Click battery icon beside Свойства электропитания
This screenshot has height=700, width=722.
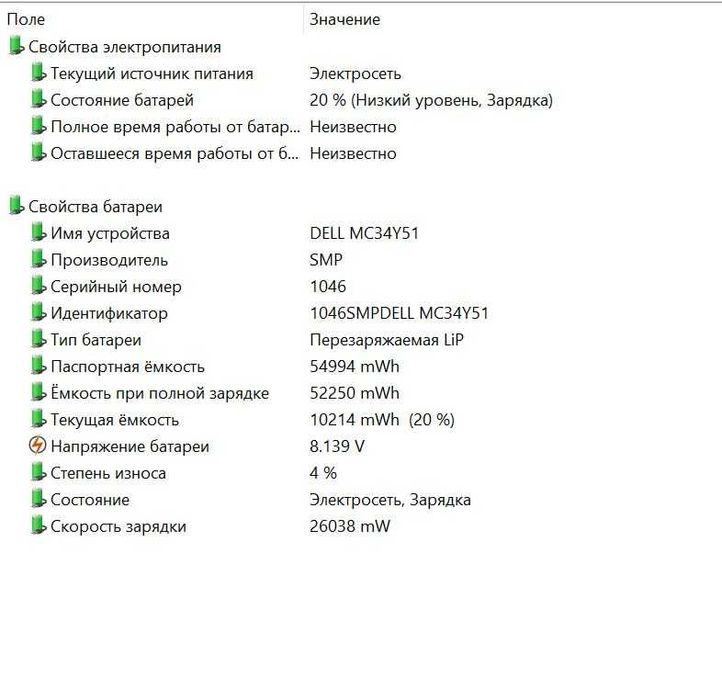pos(16,46)
